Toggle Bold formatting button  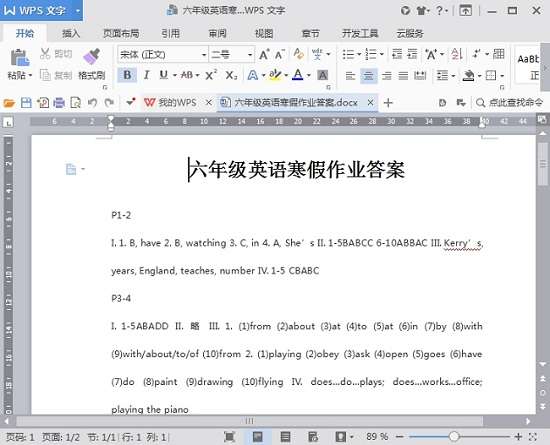click(127, 75)
